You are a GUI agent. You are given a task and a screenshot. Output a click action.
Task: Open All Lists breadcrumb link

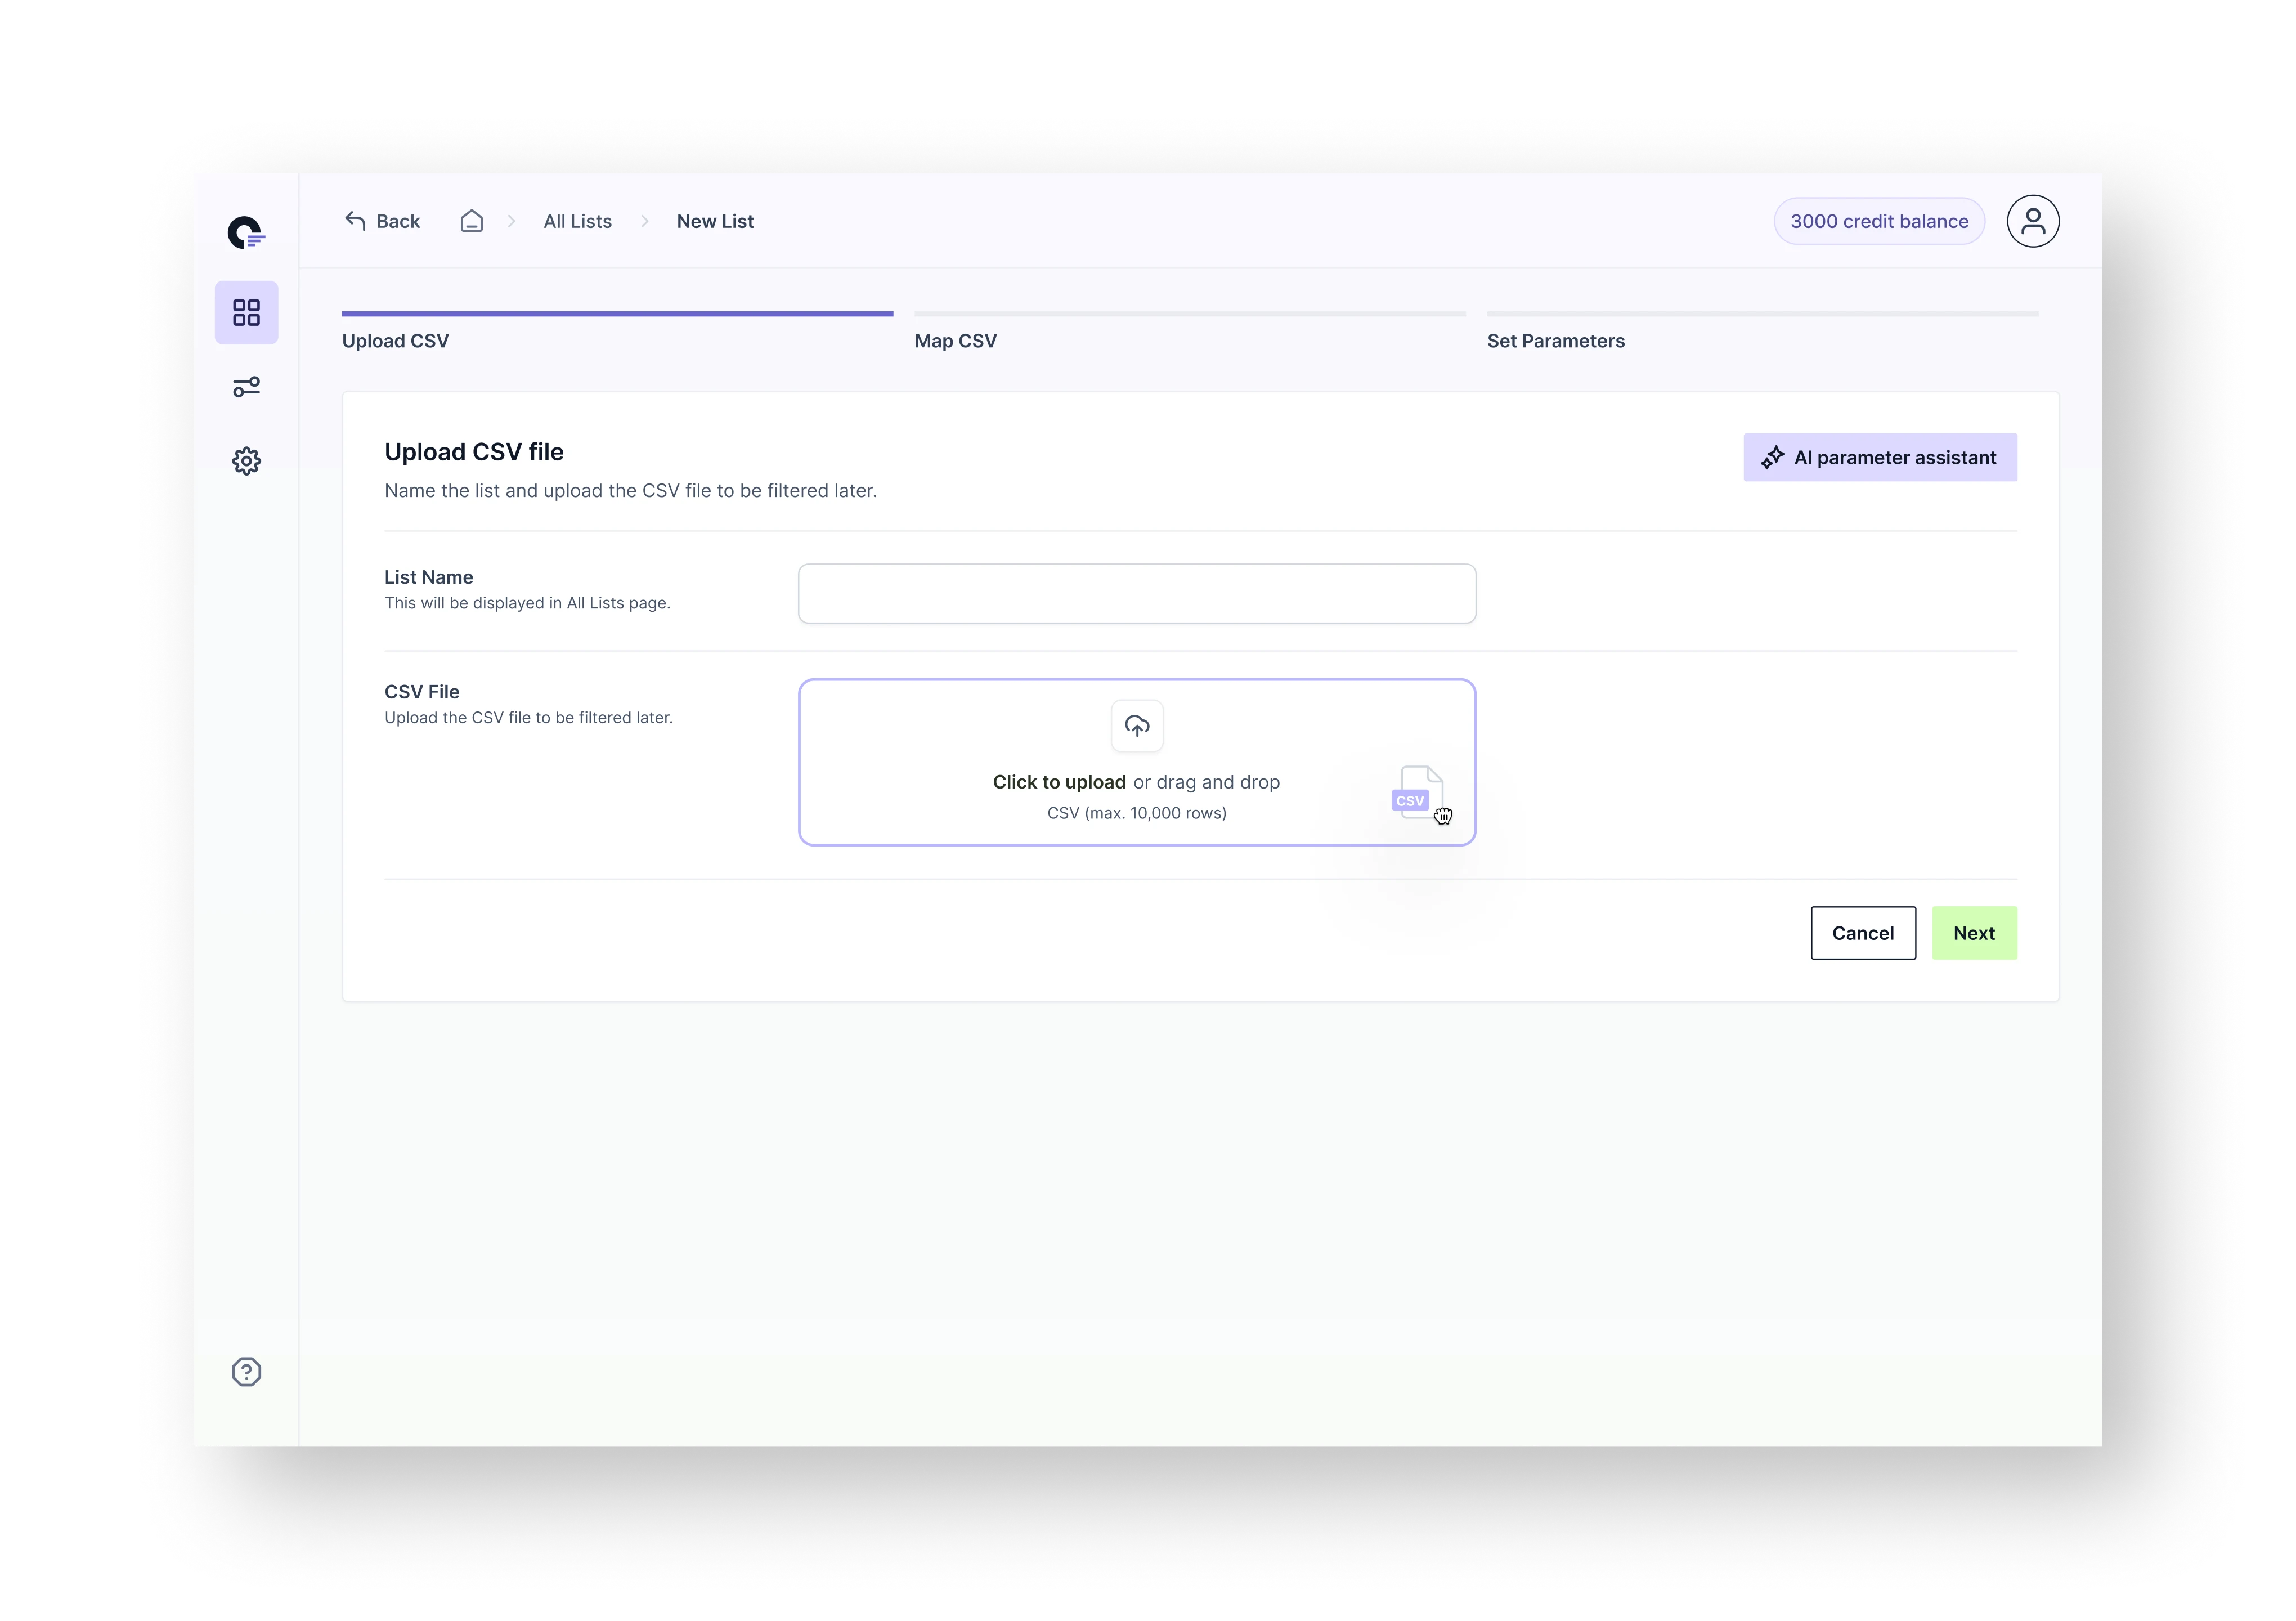(x=577, y=221)
